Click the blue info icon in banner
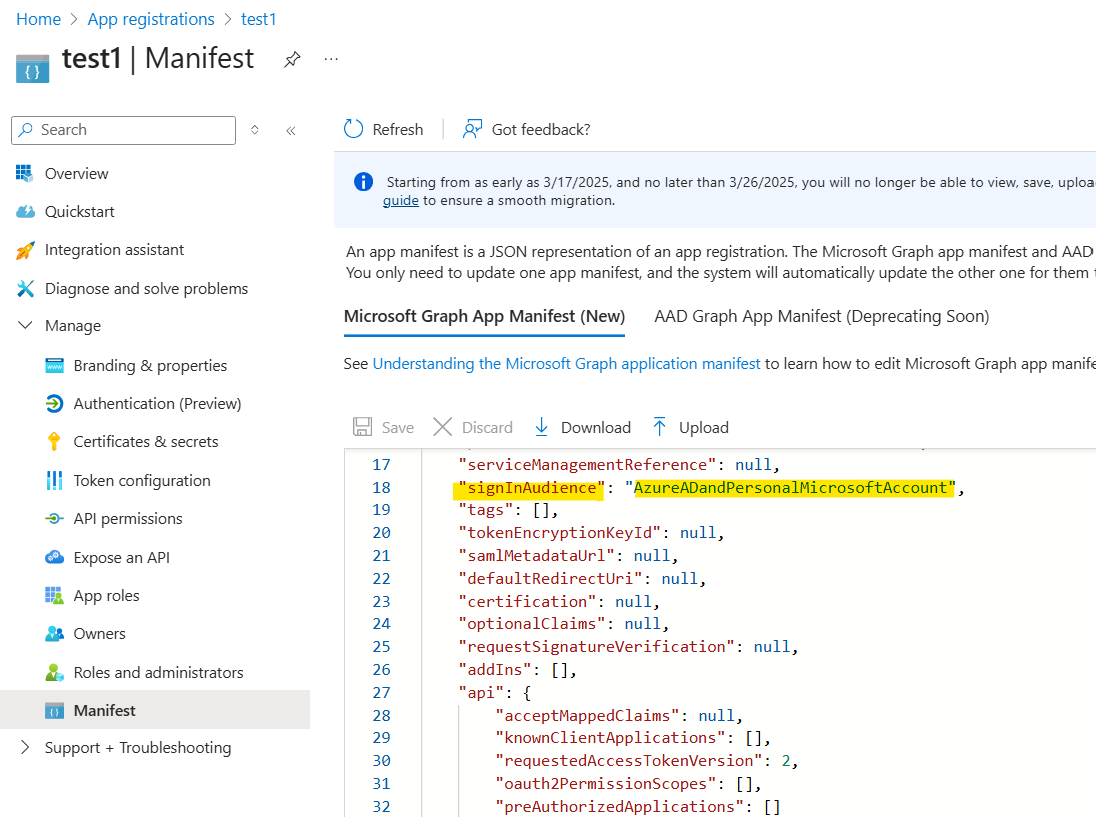1096x817 pixels. point(363,182)
